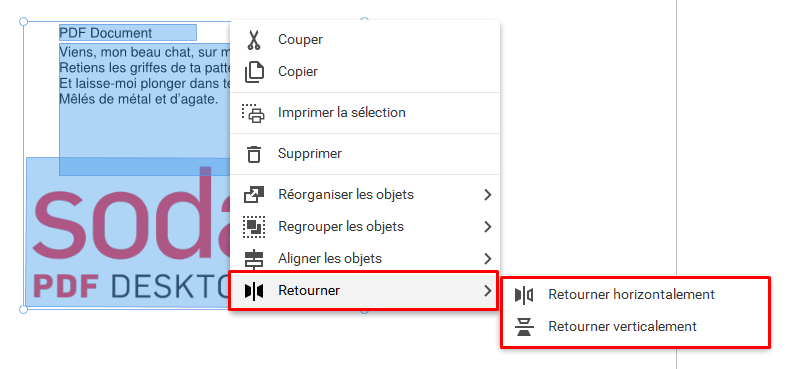Expand Regrouper les objets submenu arrow
The width and height of the screenshot is (787, 369).
pos(487,227)
